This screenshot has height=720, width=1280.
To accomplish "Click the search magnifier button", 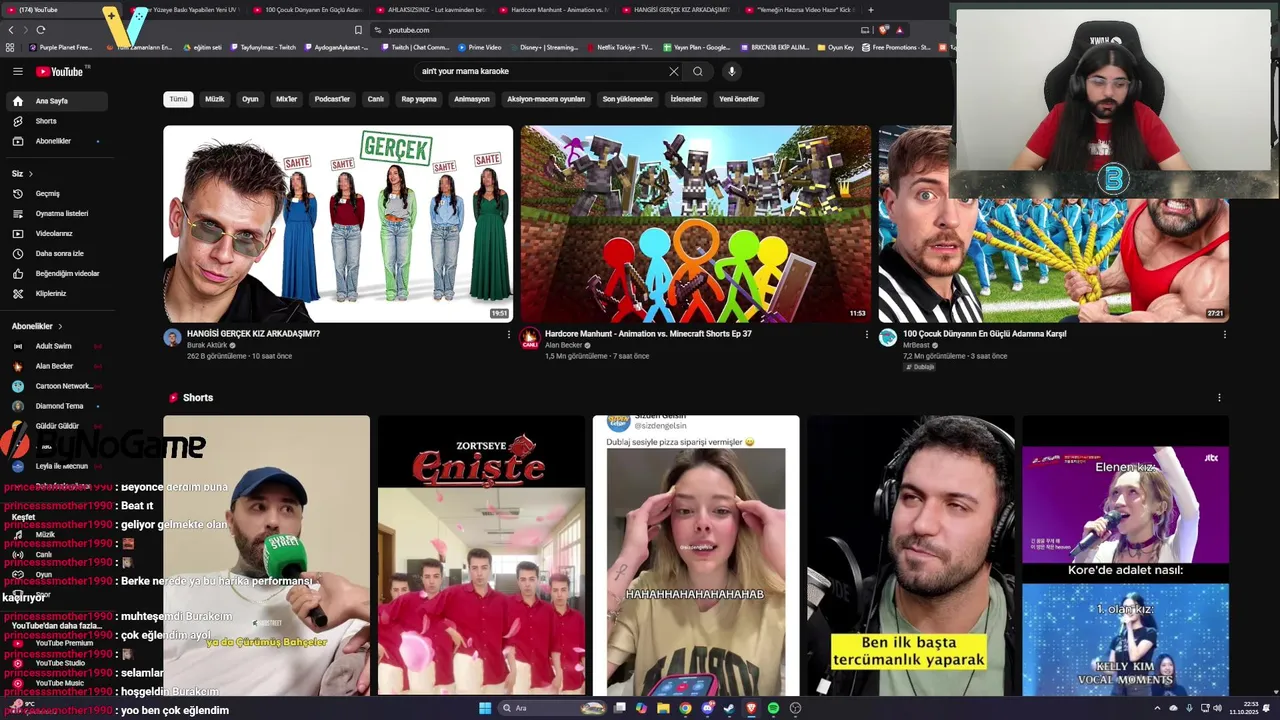I will pos(698,71).
